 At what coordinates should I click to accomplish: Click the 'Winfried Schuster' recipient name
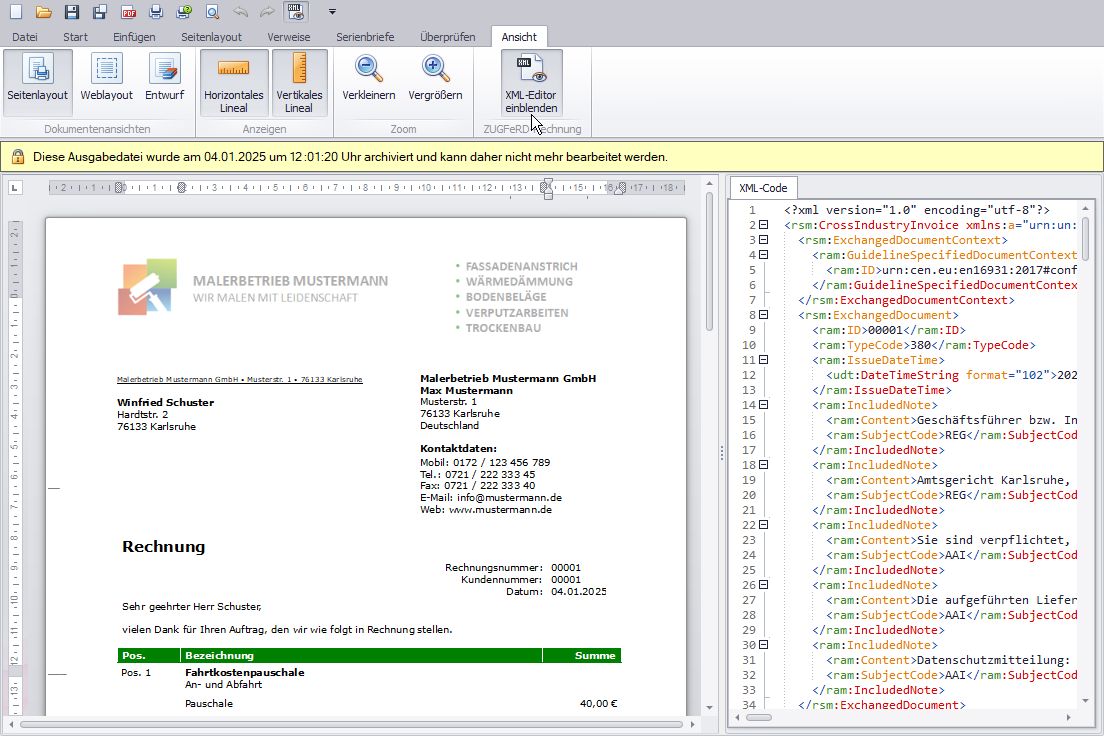tap(165, 403)
